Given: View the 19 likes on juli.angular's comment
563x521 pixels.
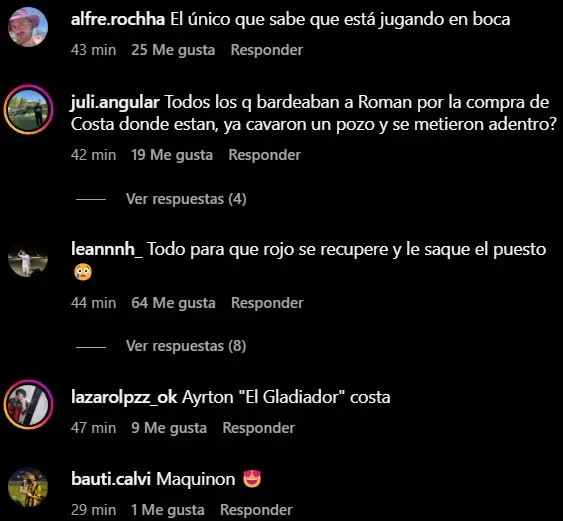Looking at the screenshot, I should click(172, 155).
